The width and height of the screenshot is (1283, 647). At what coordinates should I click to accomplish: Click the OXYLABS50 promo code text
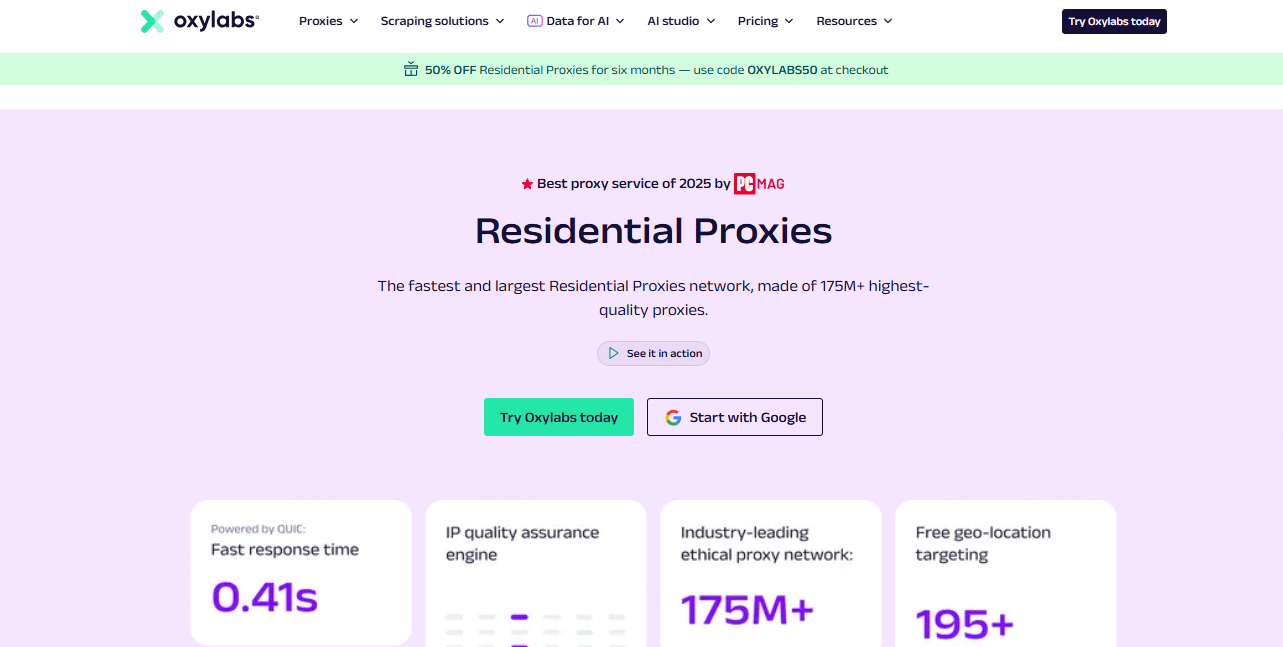781,69
